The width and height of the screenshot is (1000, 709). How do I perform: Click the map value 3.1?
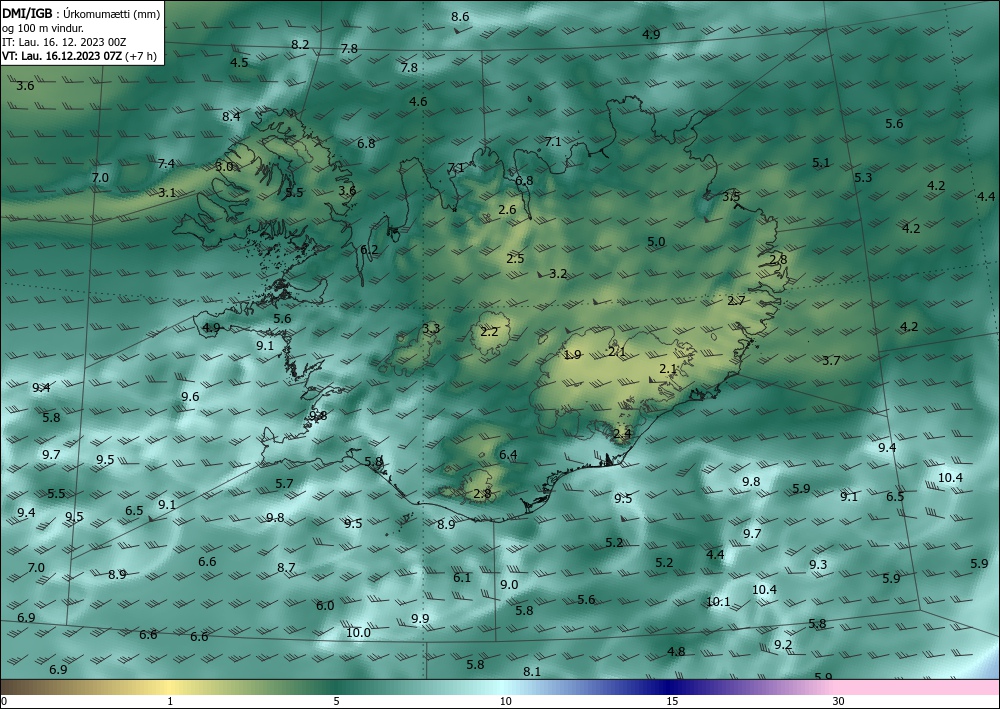click(167, 193)
